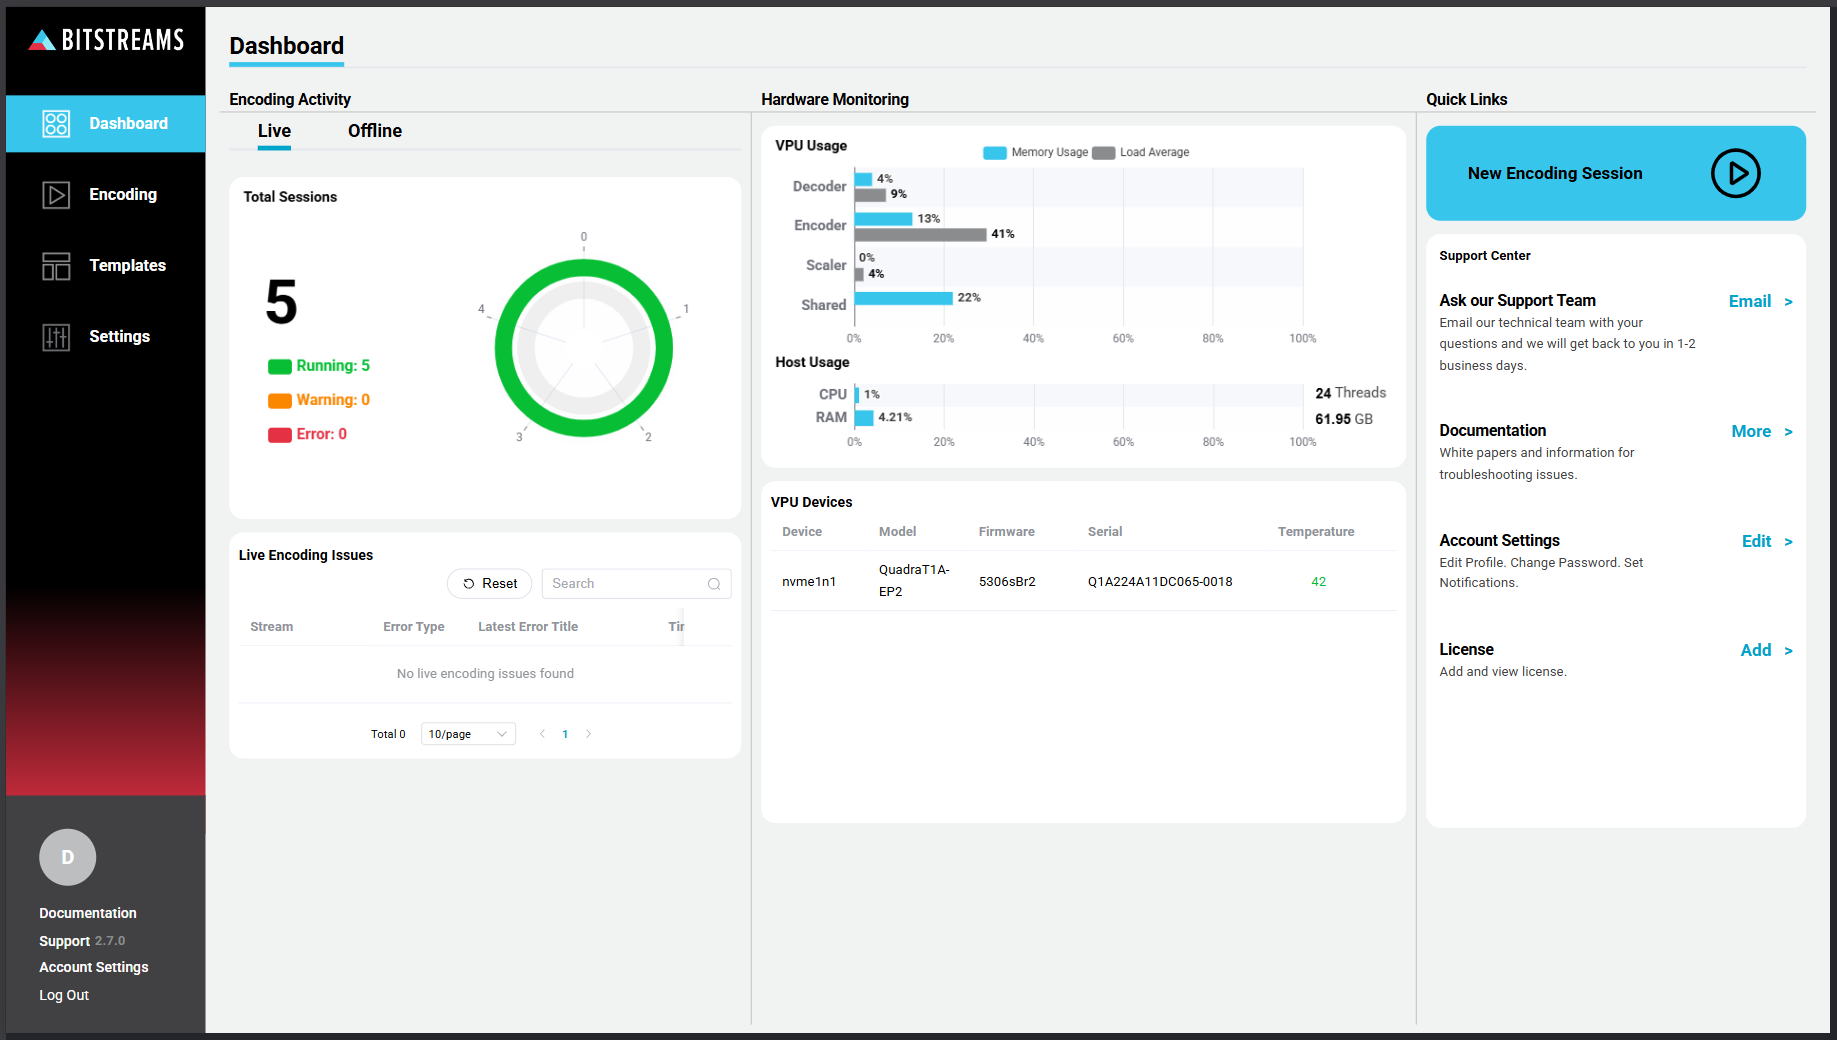The height and width of the screenshot is (1040, 1837).
Task: Toggle the Memory Usage legend item
Action: [x=1036, y=153]
